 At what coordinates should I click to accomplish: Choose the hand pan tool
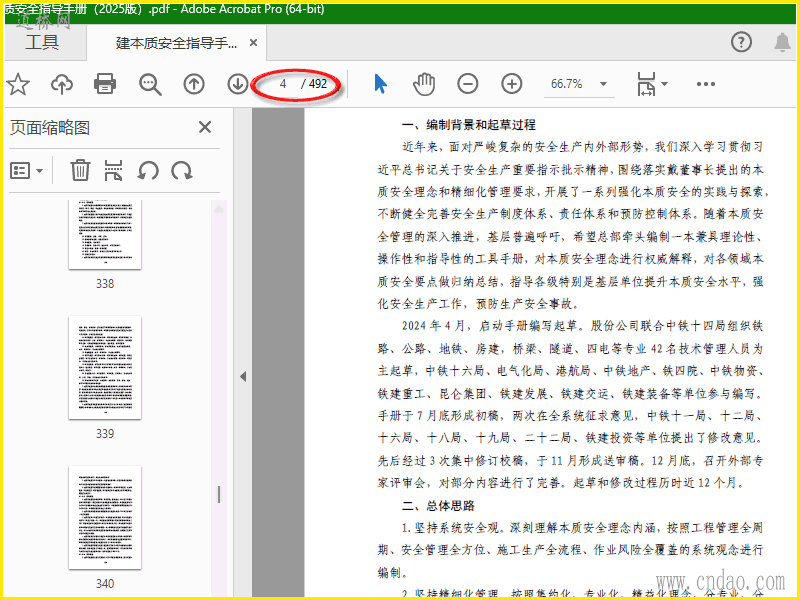[424, 84]
